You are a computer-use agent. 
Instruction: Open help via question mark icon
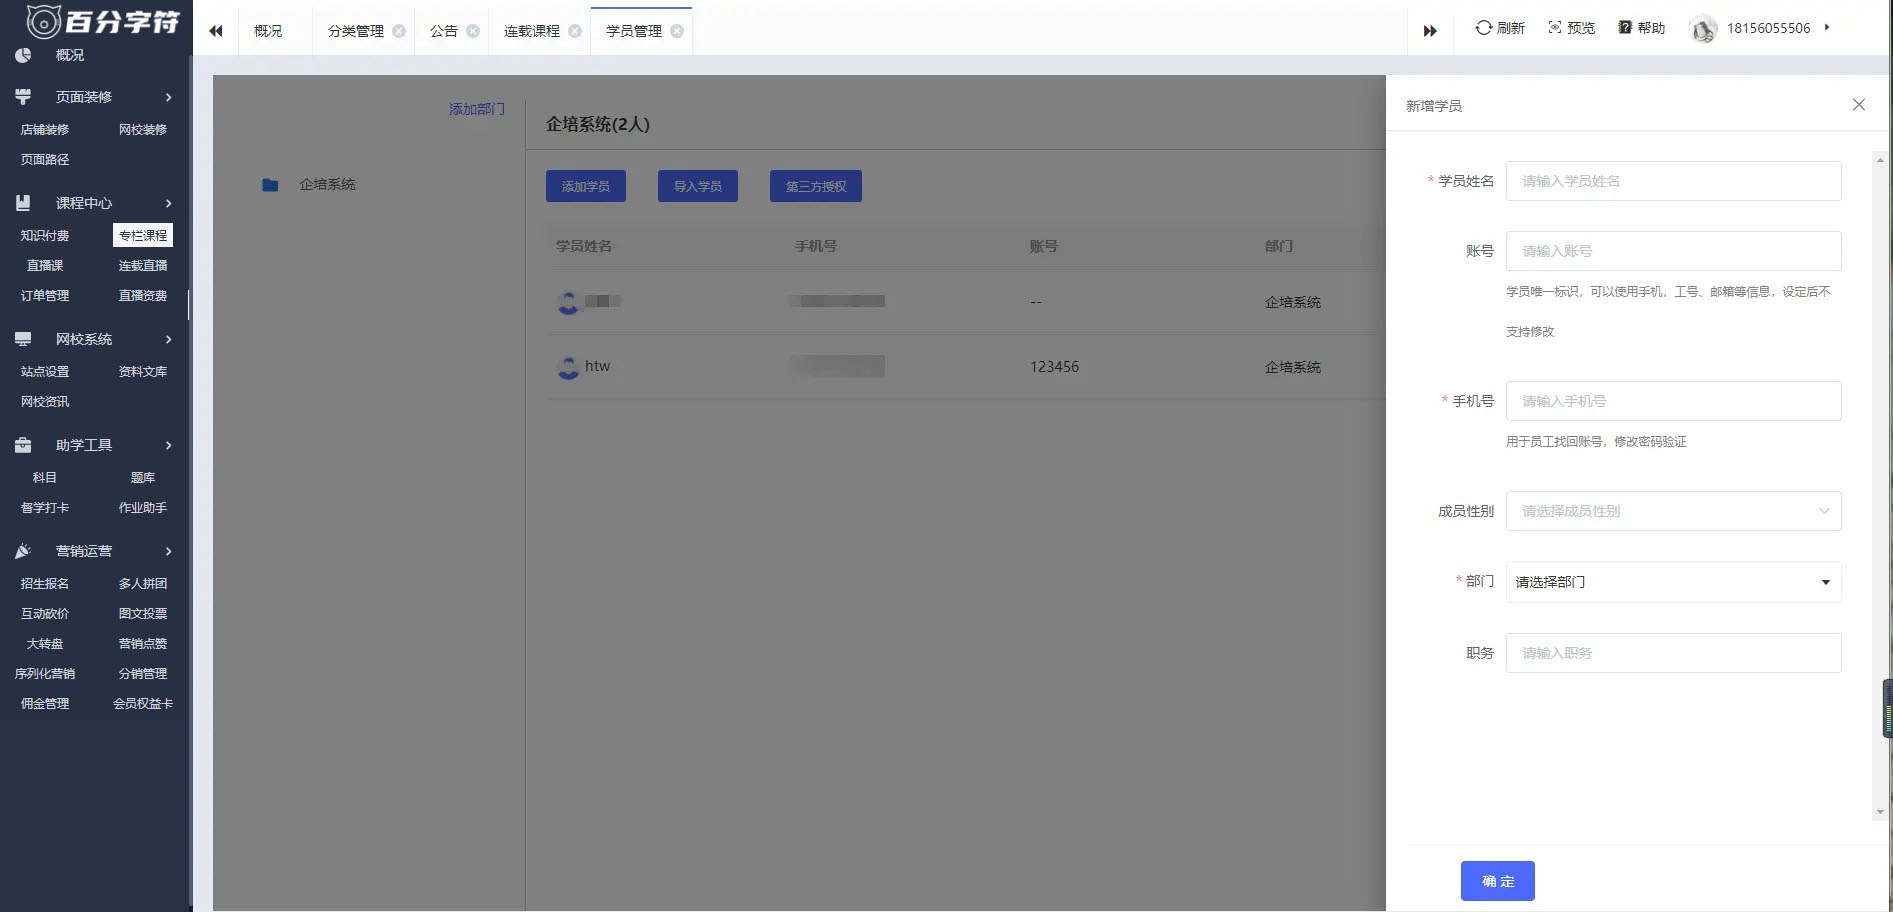1625,28
